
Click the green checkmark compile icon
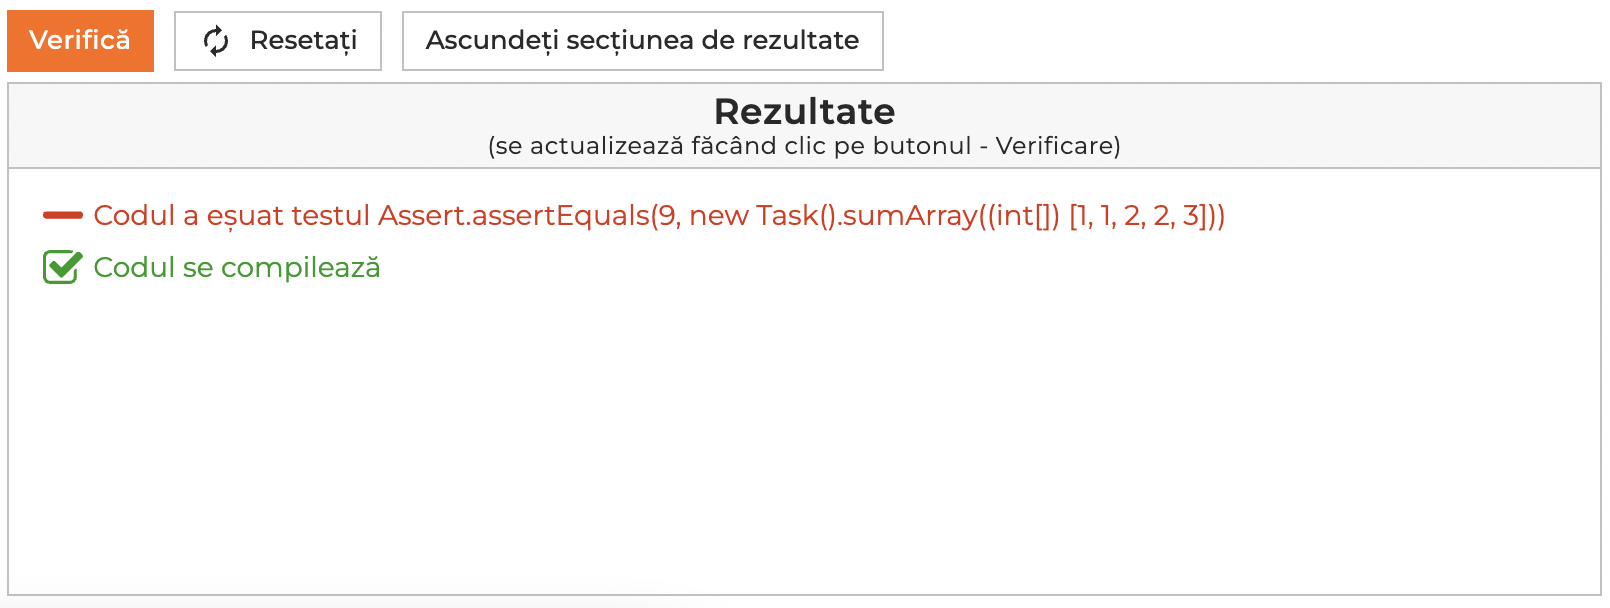[x=62, y=267]
